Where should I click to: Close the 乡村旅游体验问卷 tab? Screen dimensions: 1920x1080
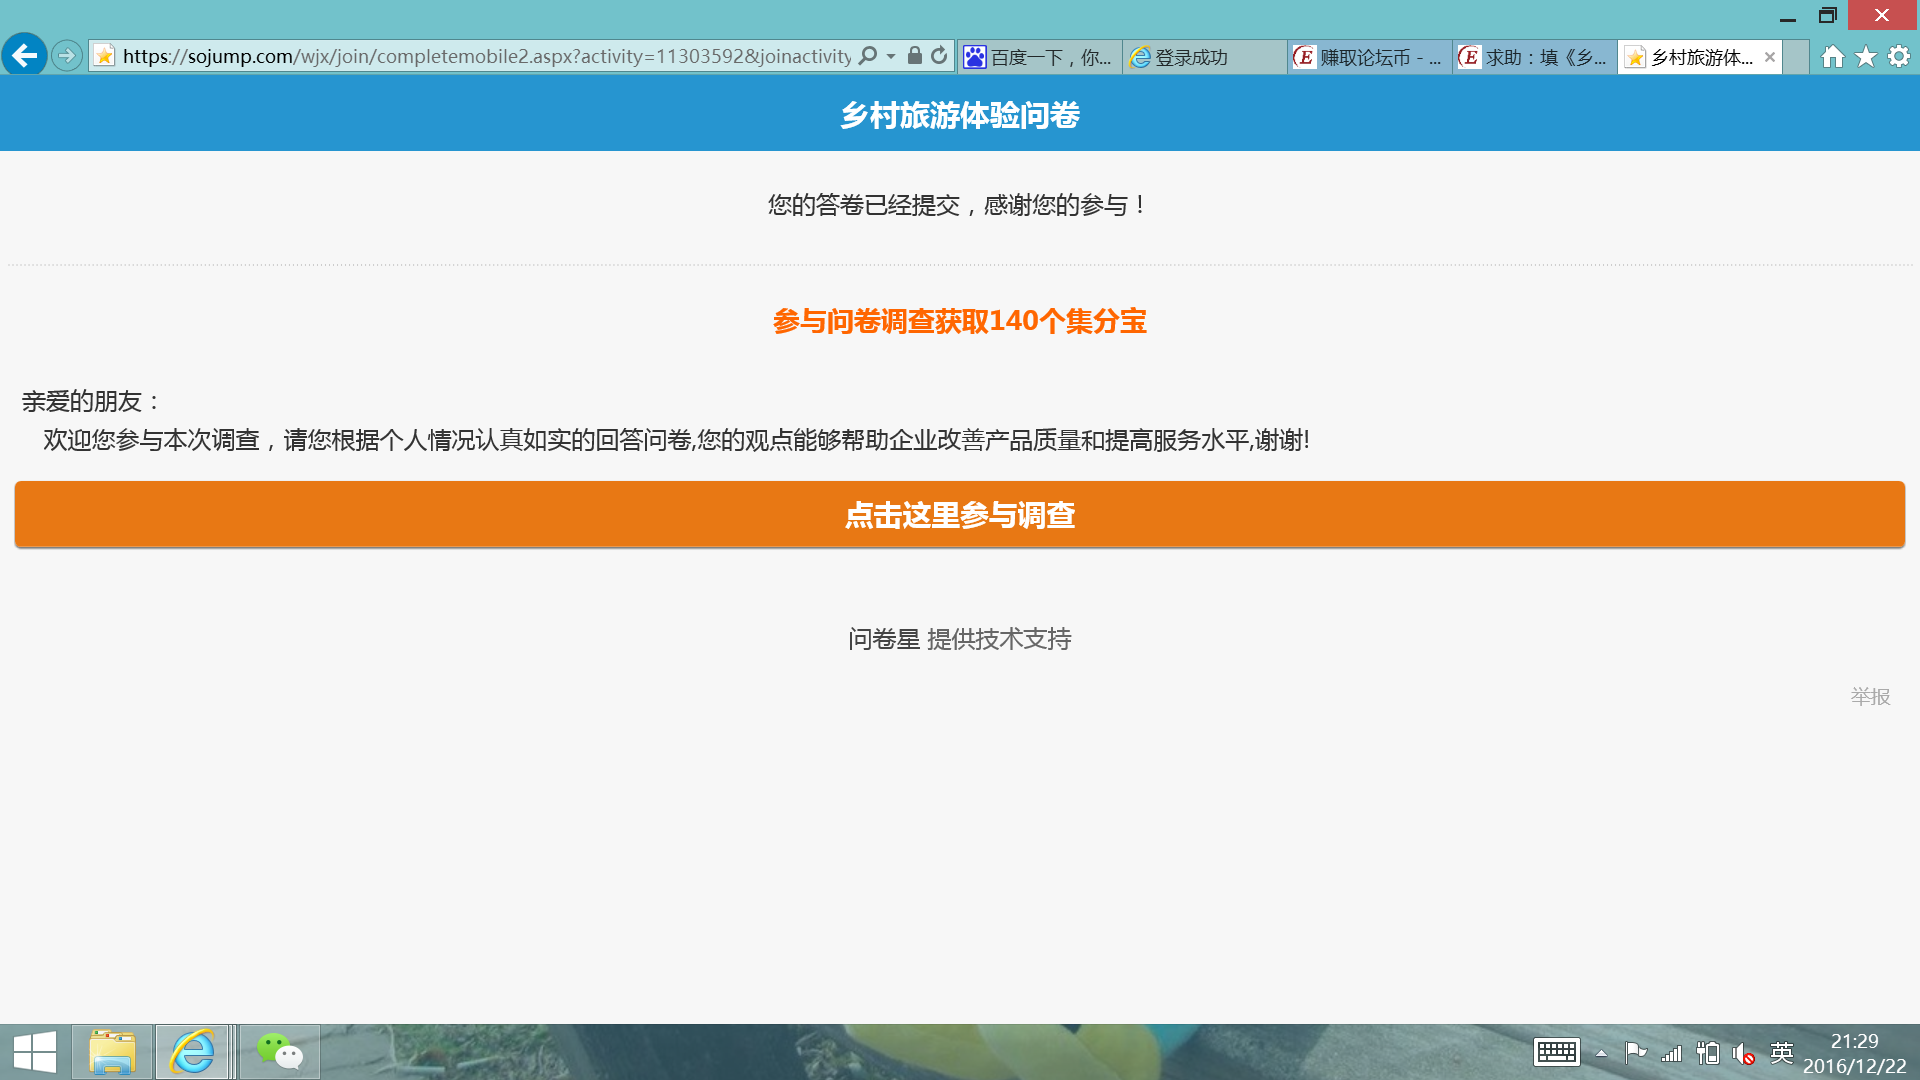click(x=1770, y=57)
